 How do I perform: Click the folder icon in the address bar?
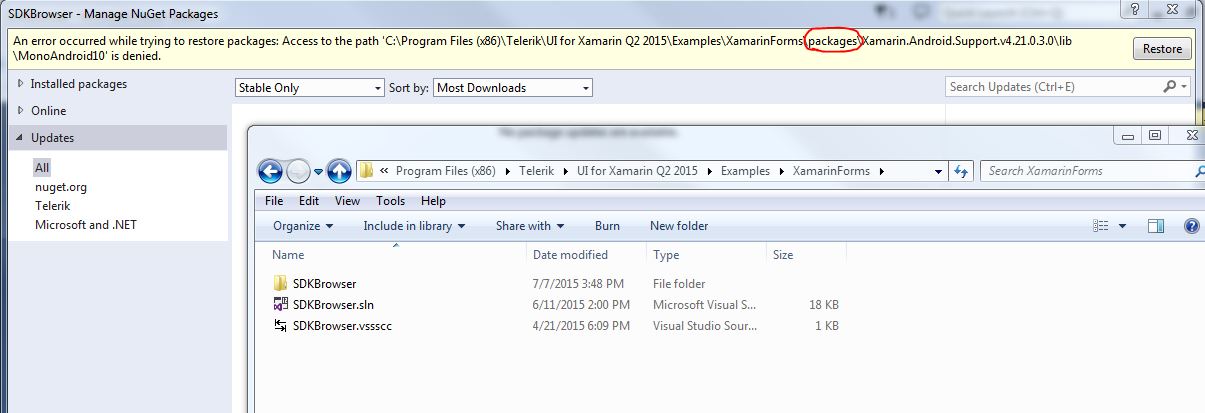(366, 171)
